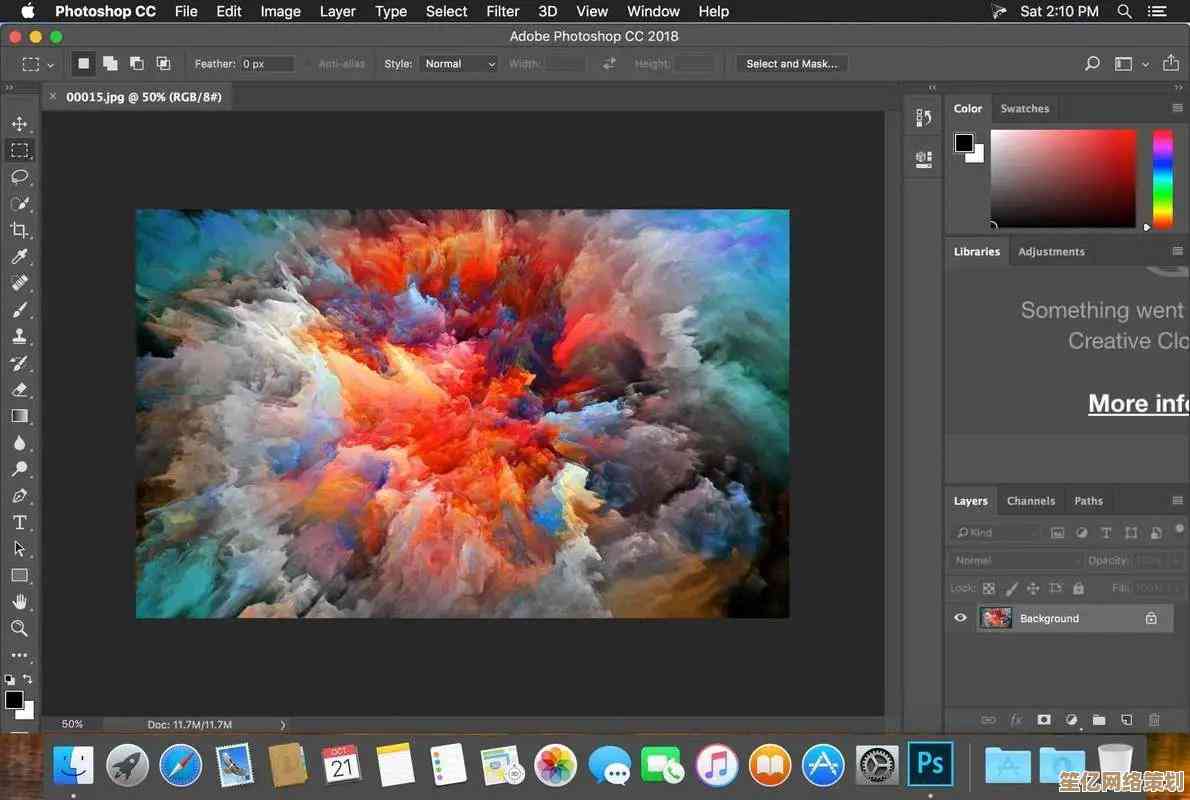1190x800 pixels.
Task: Expand the marquee tool preset picker arrow
Action: pos(49,64)
